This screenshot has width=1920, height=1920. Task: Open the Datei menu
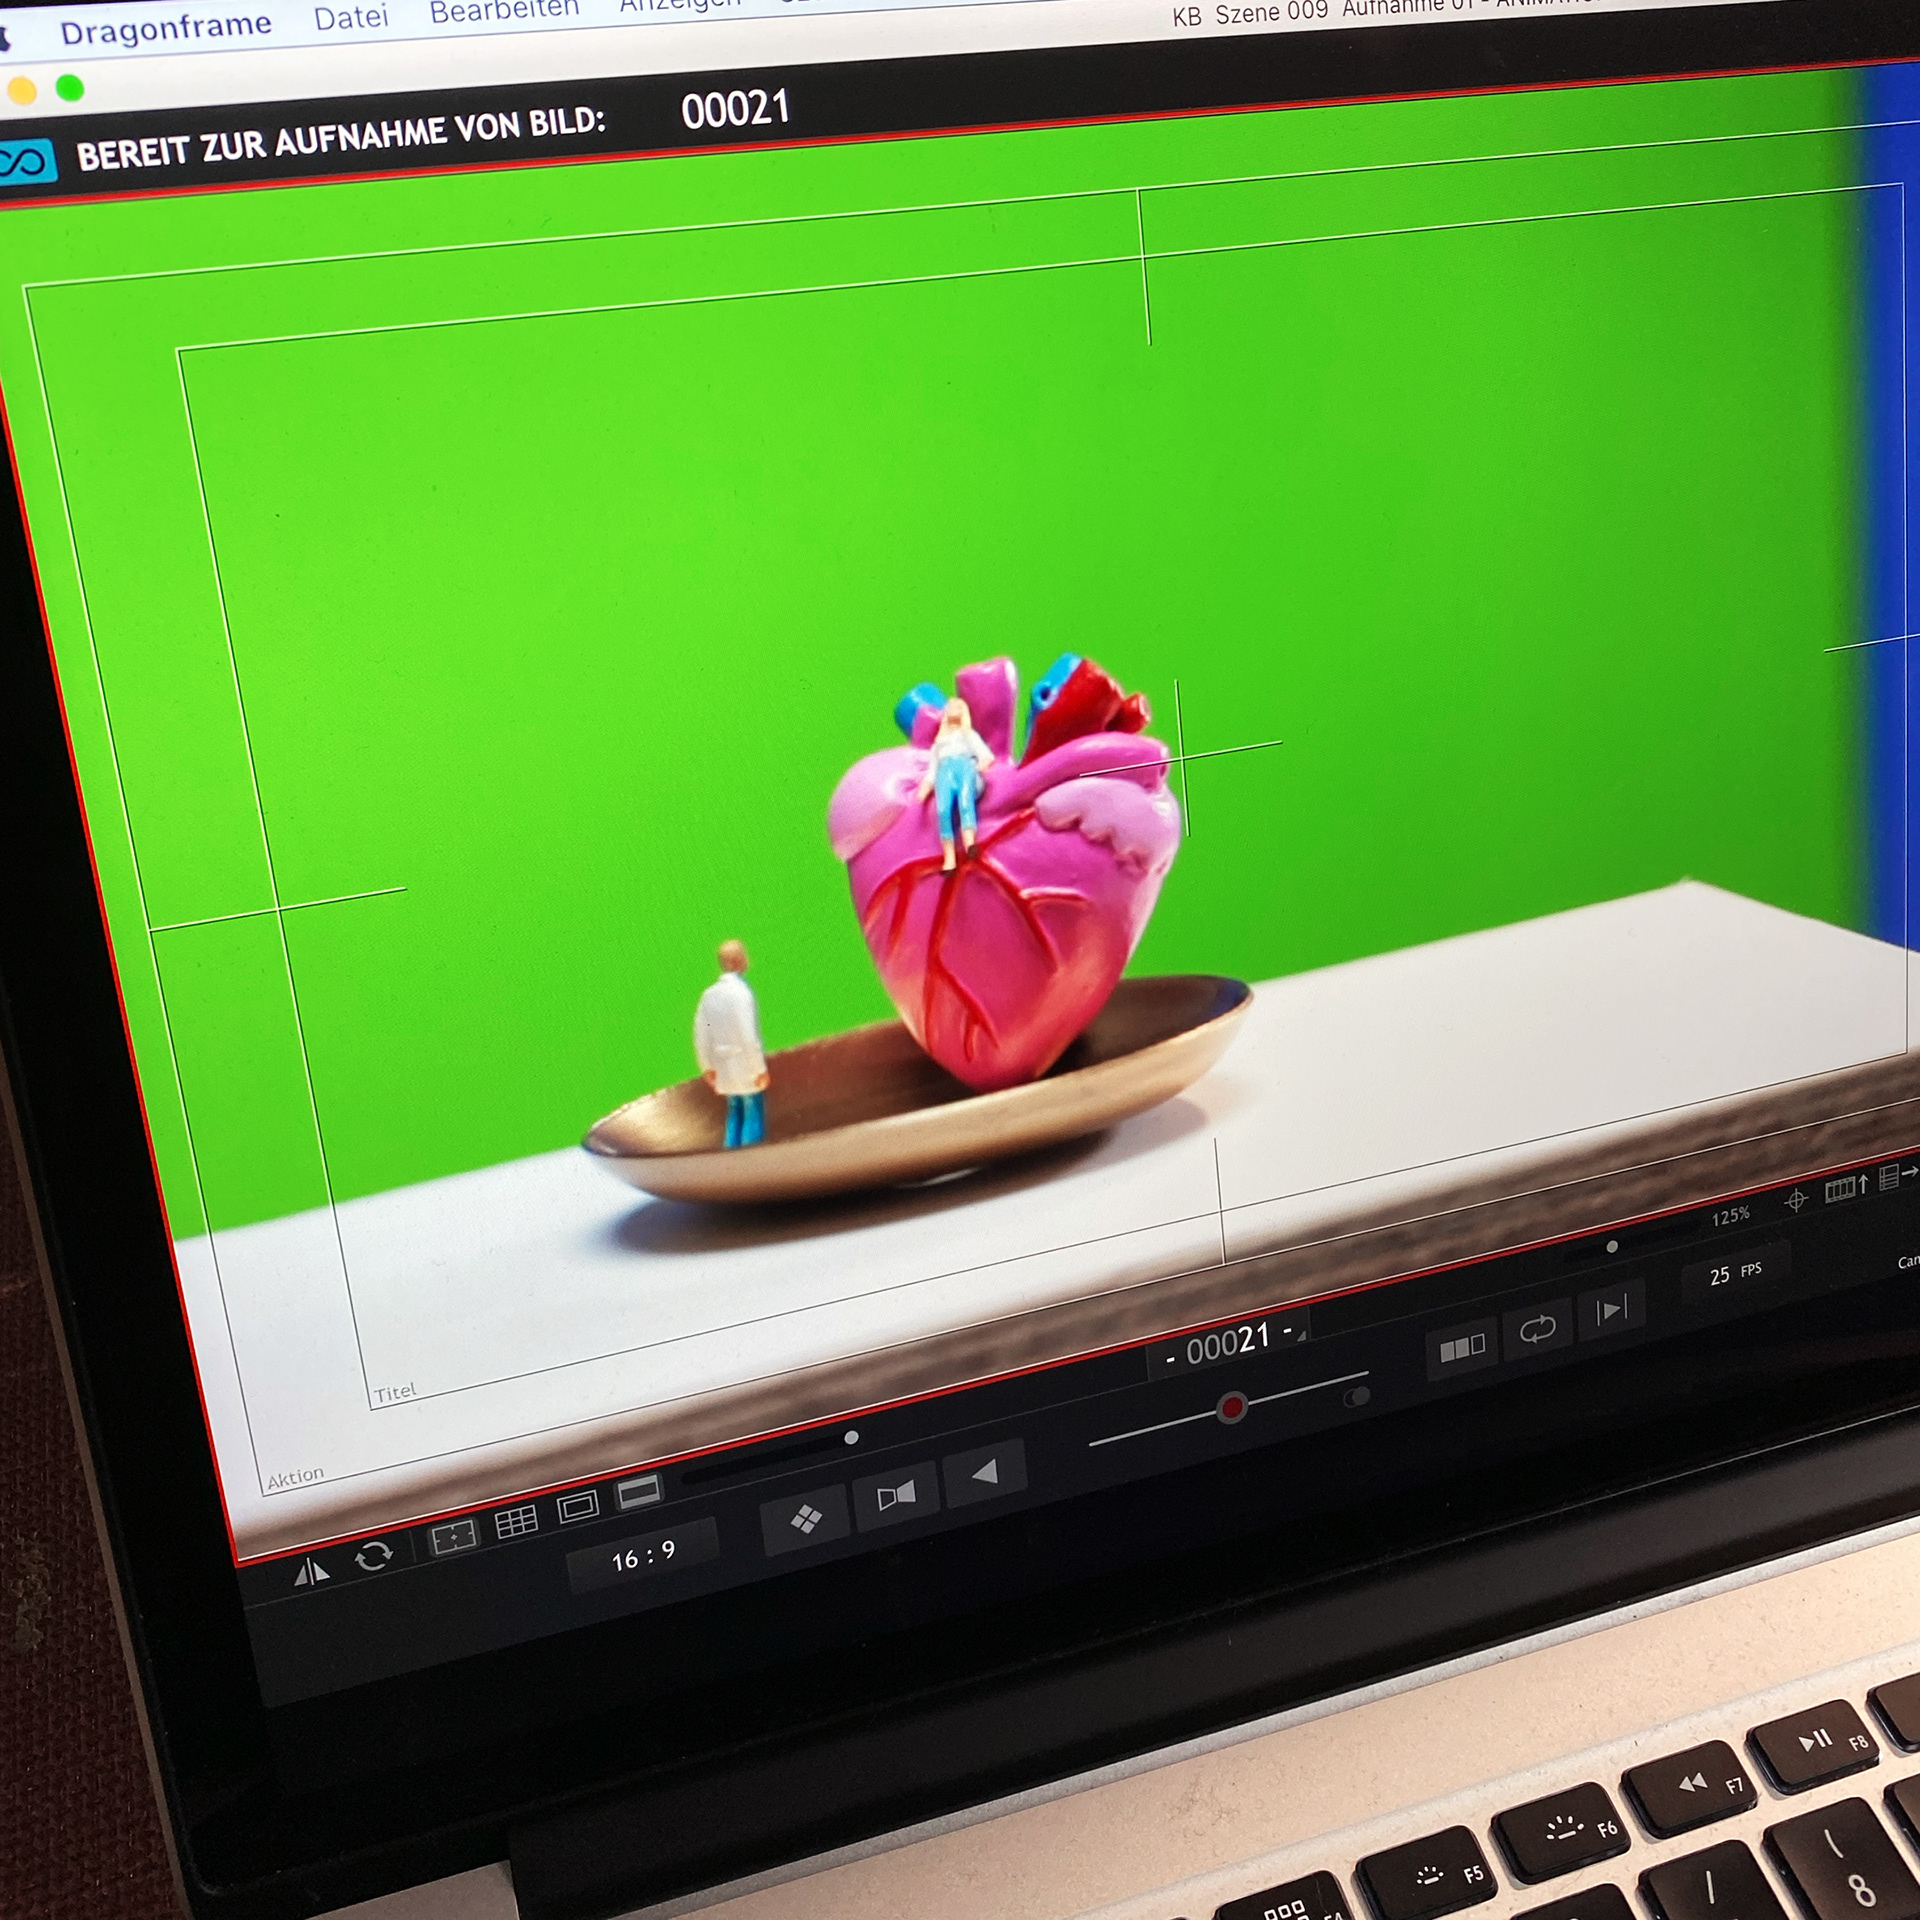tap(350, 18)
